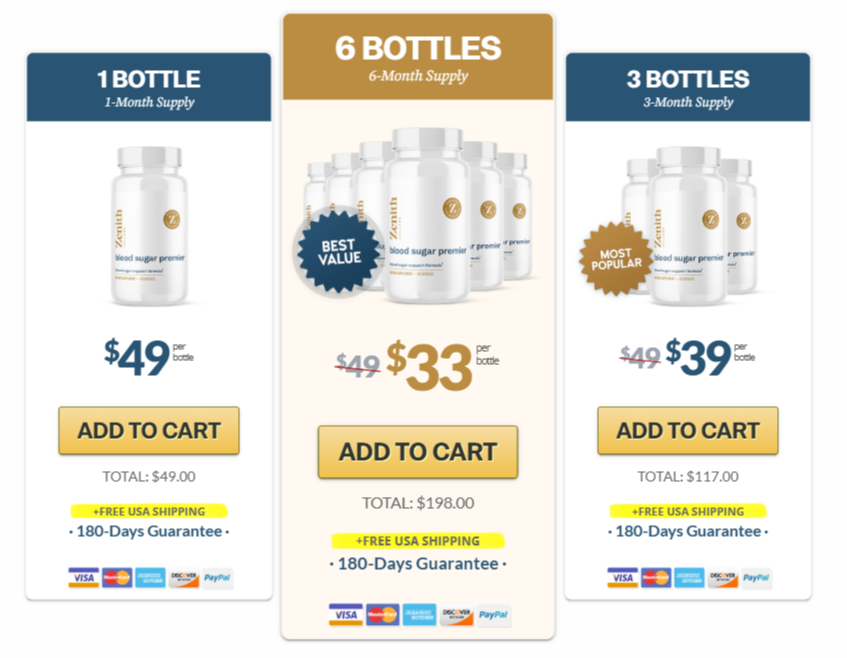
Task: Select the PayPal icon below the 6 Bottles card
Action: tap(492, 614)
